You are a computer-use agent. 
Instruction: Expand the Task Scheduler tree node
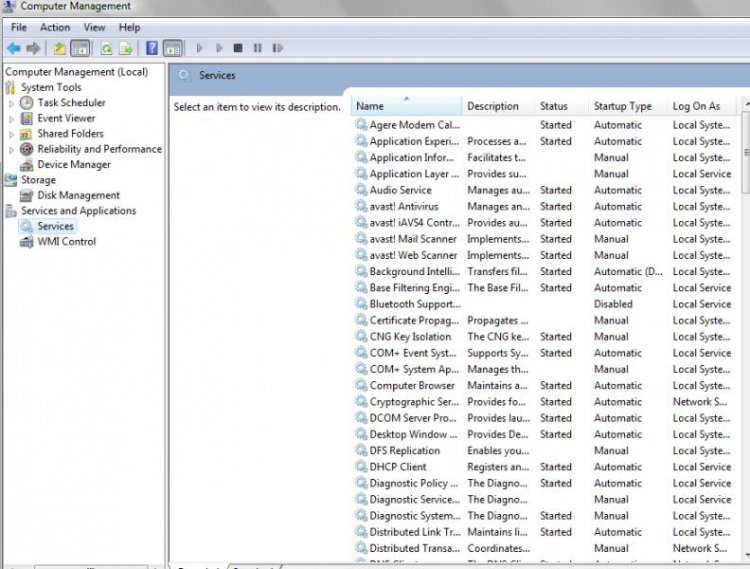11,103
